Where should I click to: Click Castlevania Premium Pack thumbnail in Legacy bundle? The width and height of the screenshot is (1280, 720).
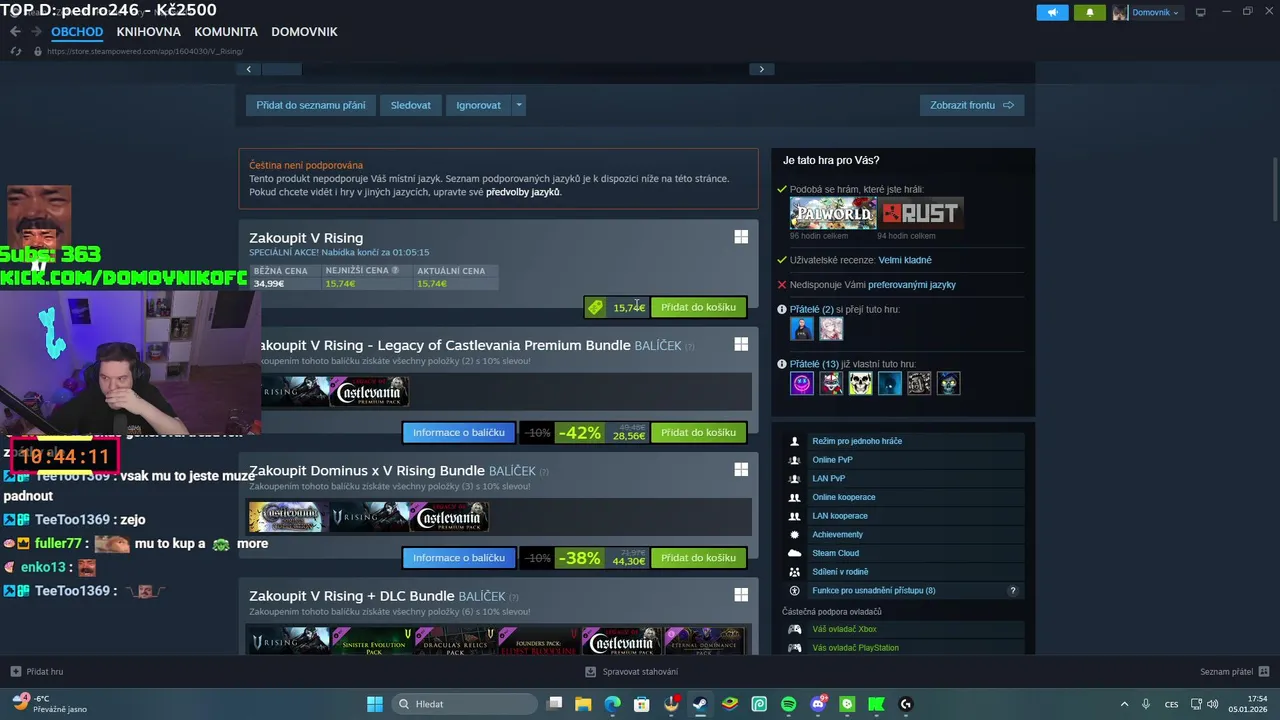(x=369, y=391)
